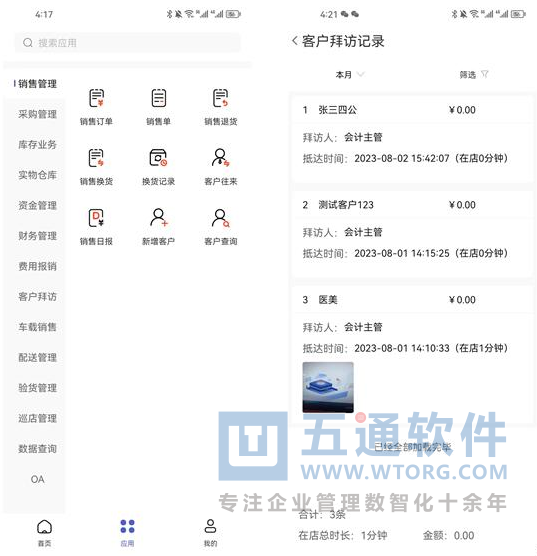Switch to the 首页 bottom tab

point(45,532)
